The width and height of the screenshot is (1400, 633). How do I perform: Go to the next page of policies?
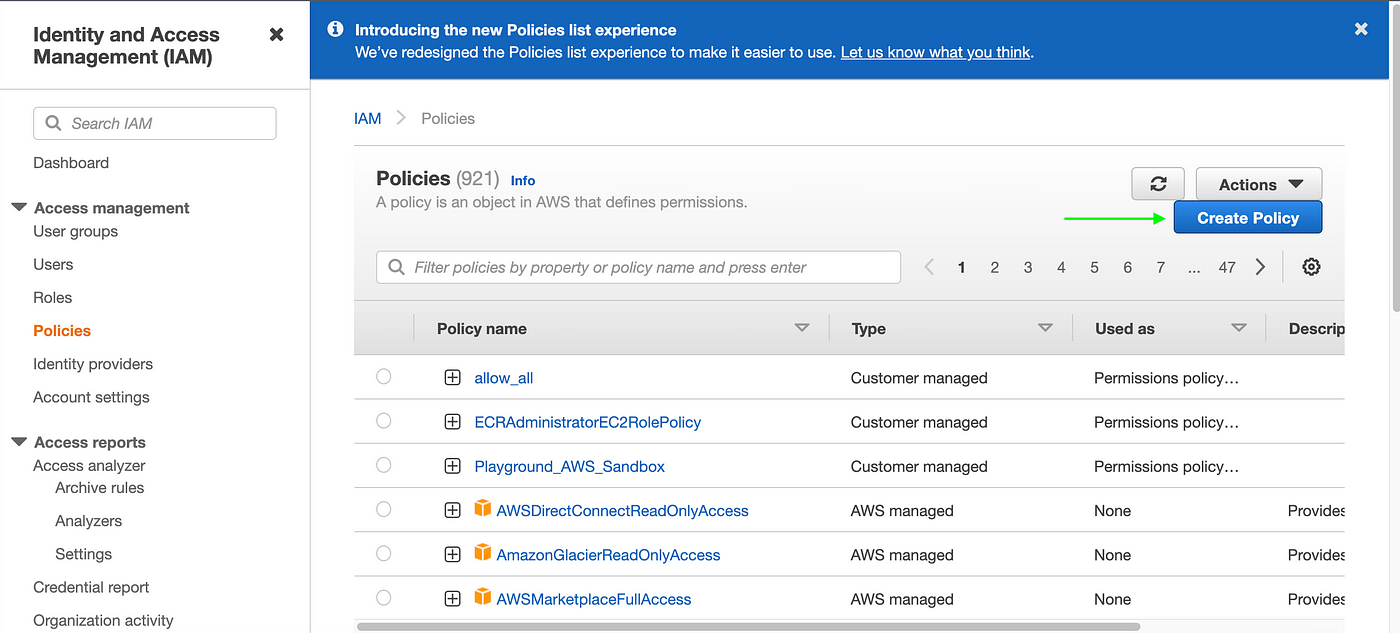pos(1260,267)
